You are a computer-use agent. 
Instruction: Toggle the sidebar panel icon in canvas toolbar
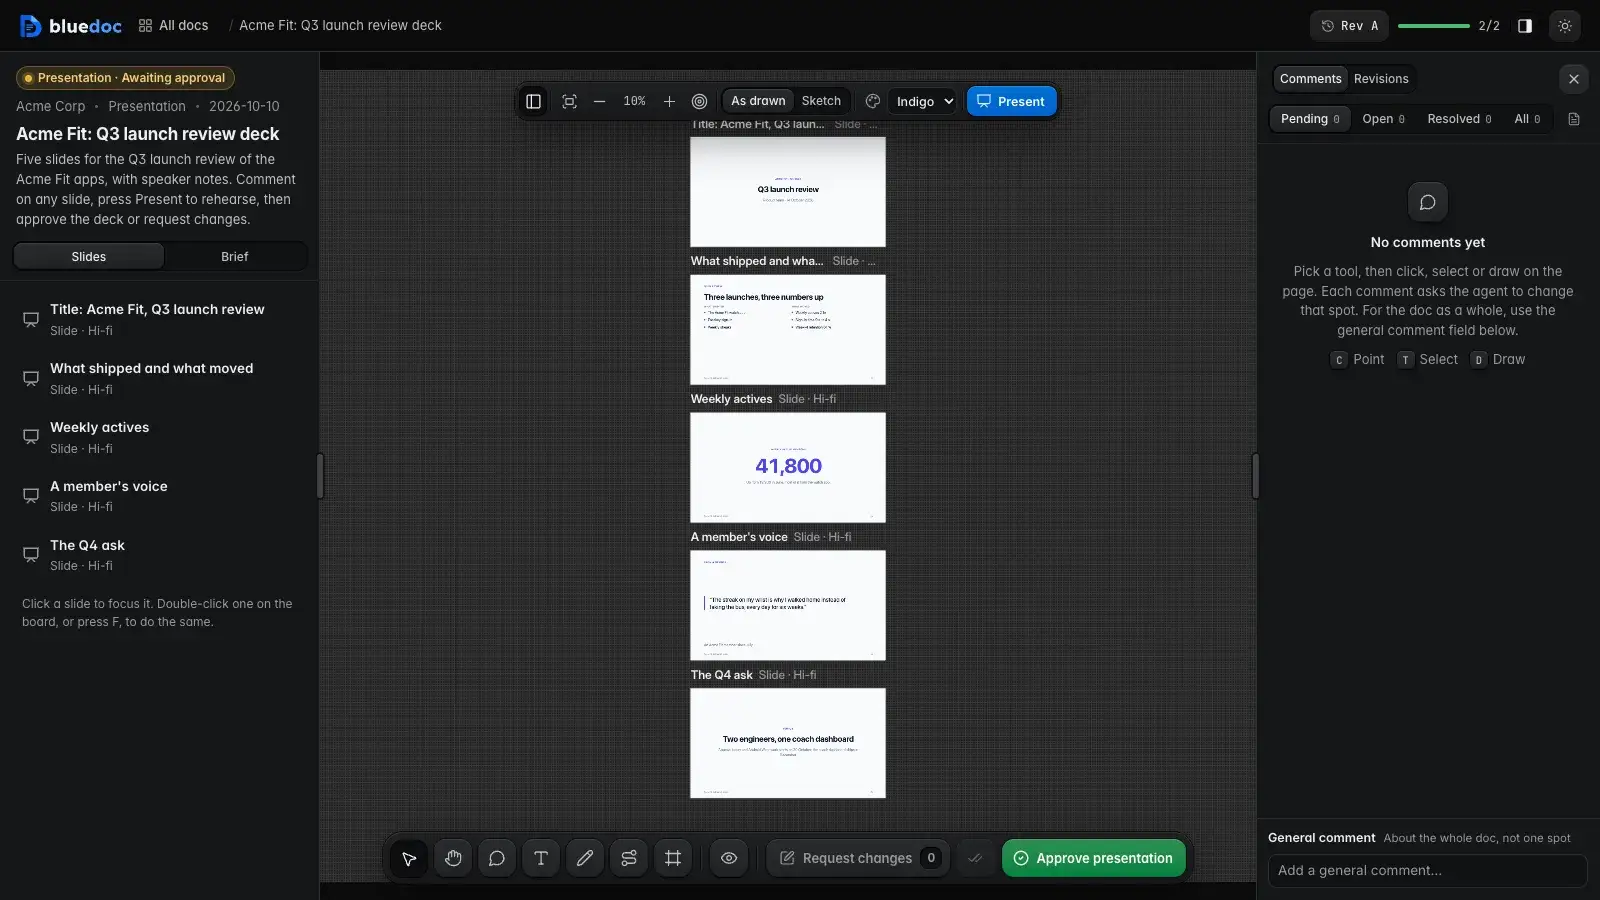click(533, 101)
